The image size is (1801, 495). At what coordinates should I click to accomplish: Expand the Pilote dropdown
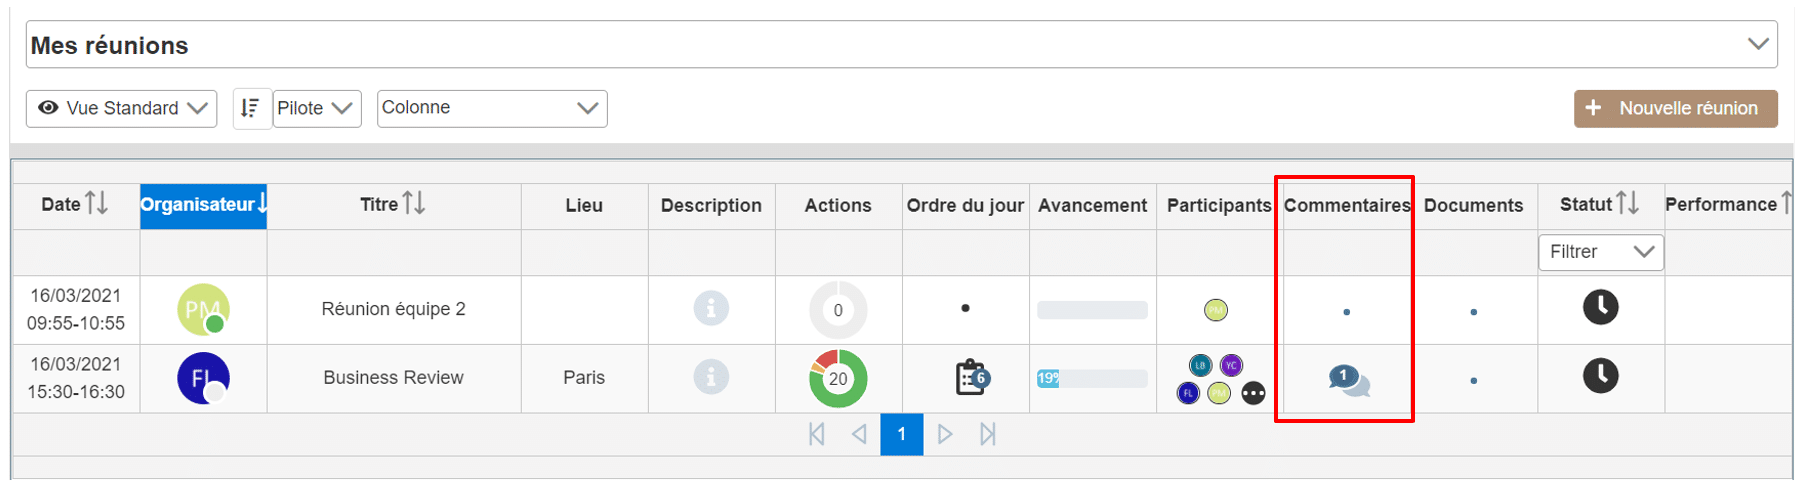pos(316,108)
